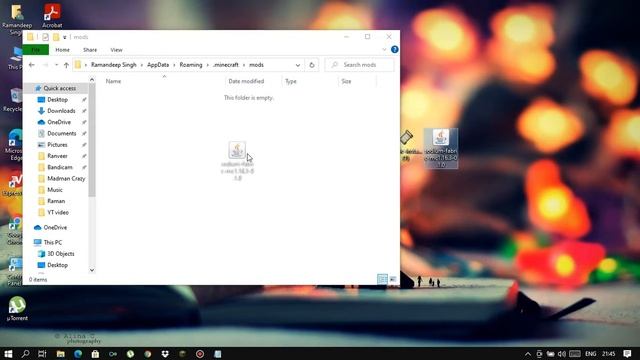This screenshot has width=640, height=360.
Task: Go to Roaming in the address breadcrumb
Action: [x=191, y=65]
